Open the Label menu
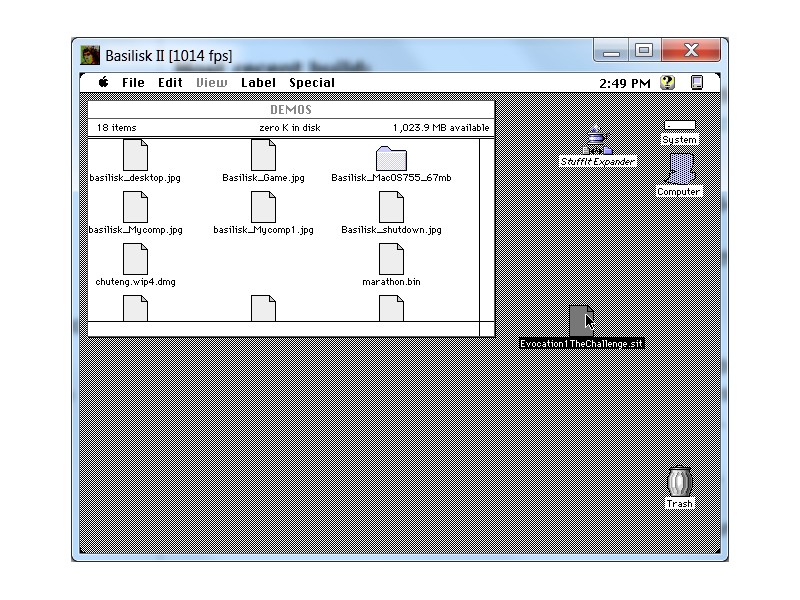This screenshot has height=600, width=800. click(258, 83)
